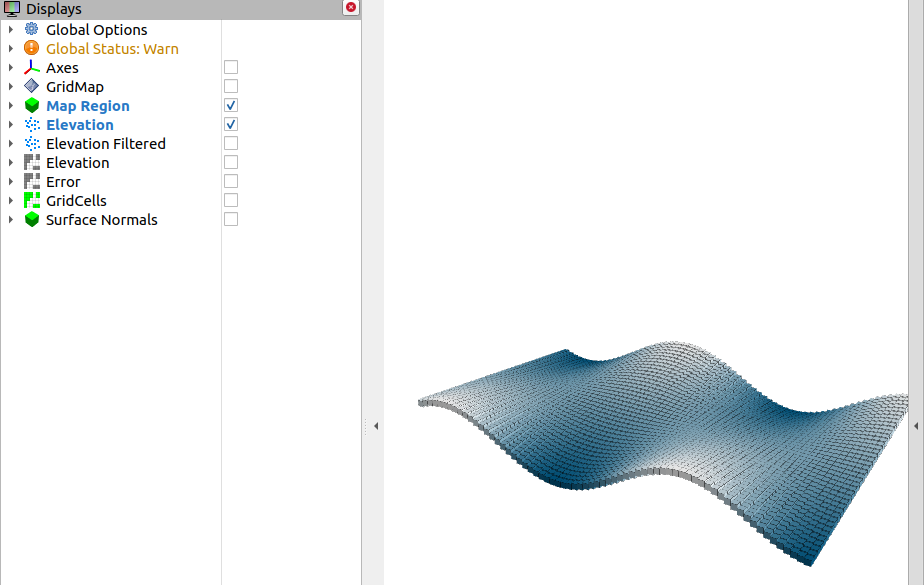Collapse the left panel splitter arrow
Screen dimensions: 924x585
(375, 425)
